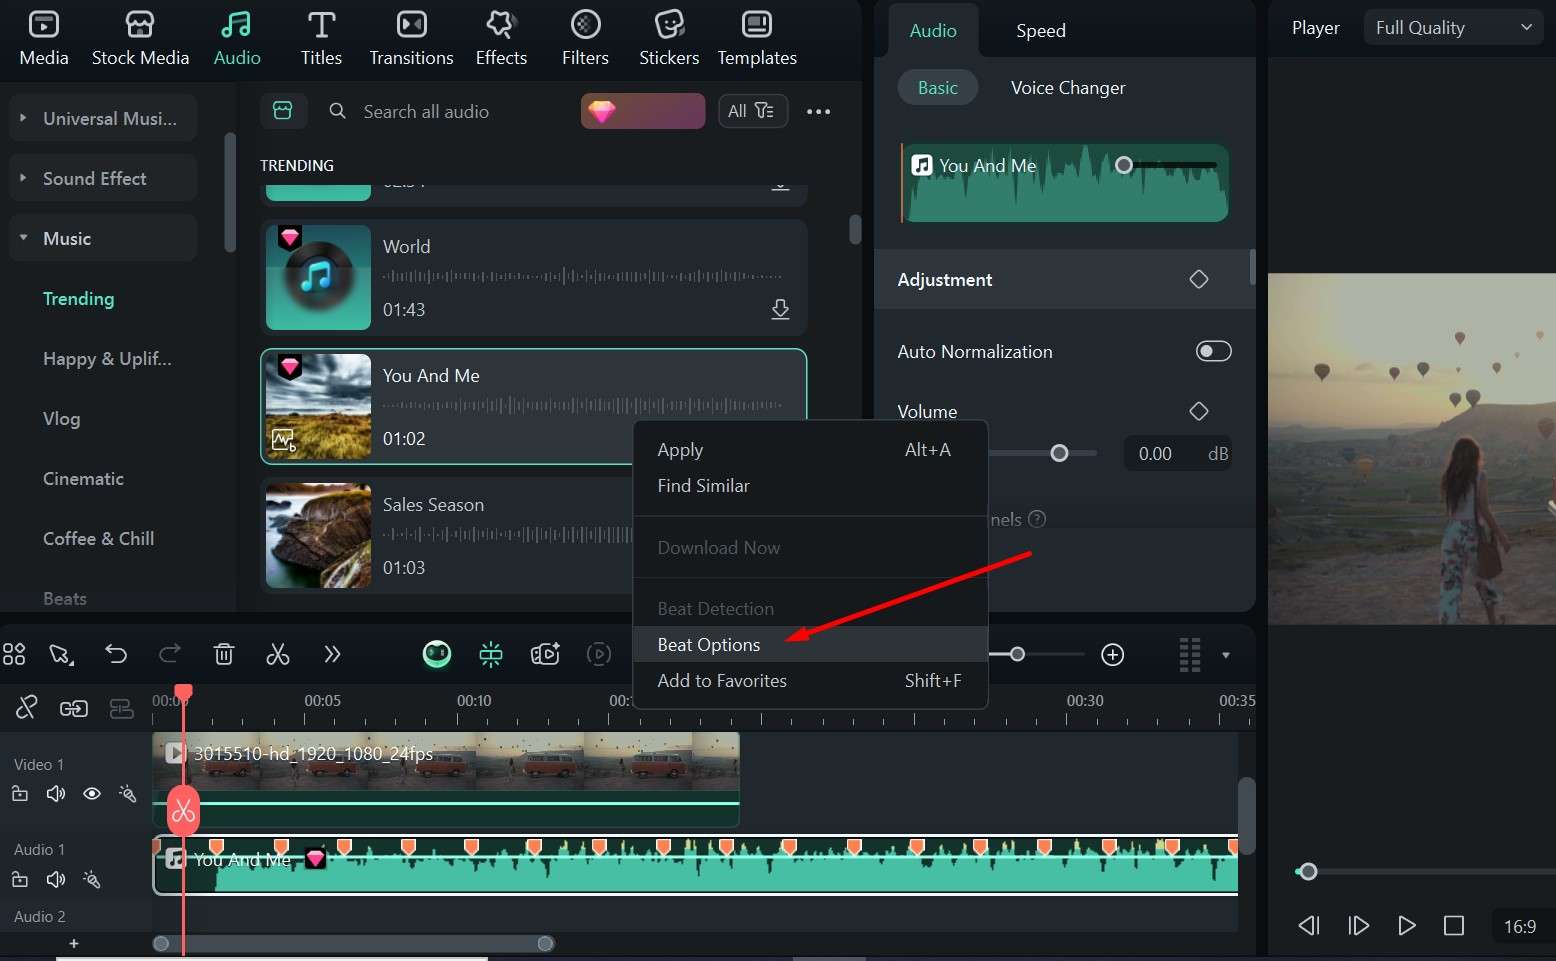The height and width of the screenshot is (961, 1556).
Task: Split clip with the scissors tool
Action: coord(278,654)
